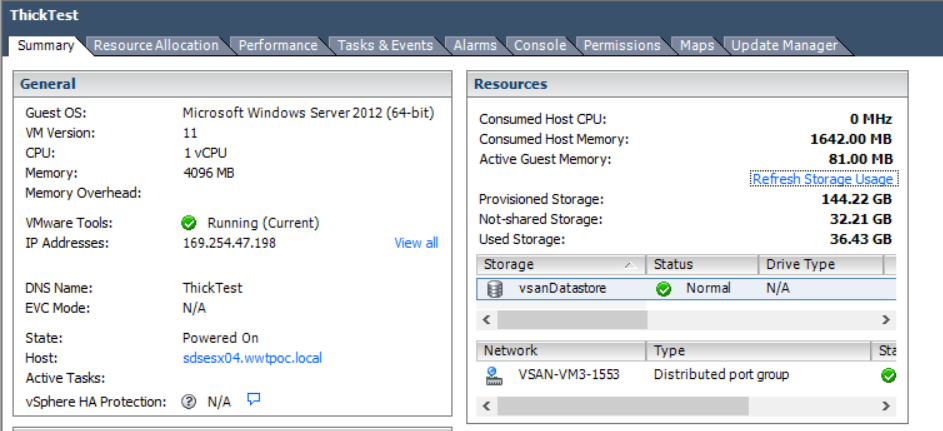Click the VMware Tools green running status icon
Image resolution: width=943 pixels, height=431 pixels.
point(189,223)
